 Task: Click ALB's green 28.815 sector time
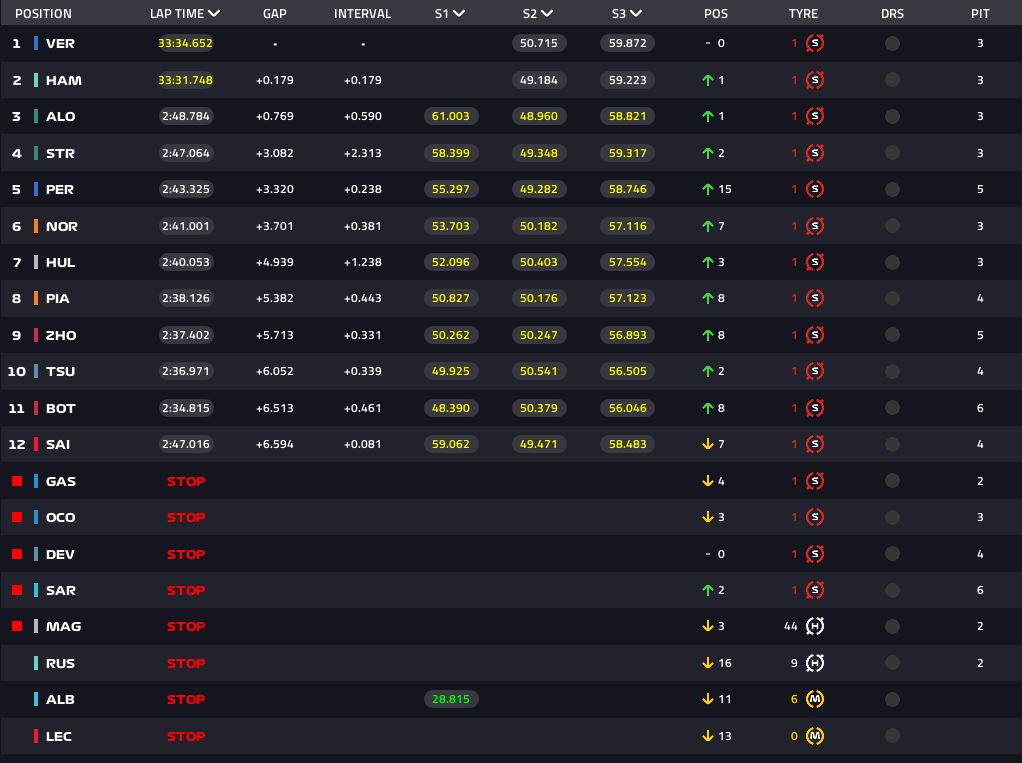[450, 700]
